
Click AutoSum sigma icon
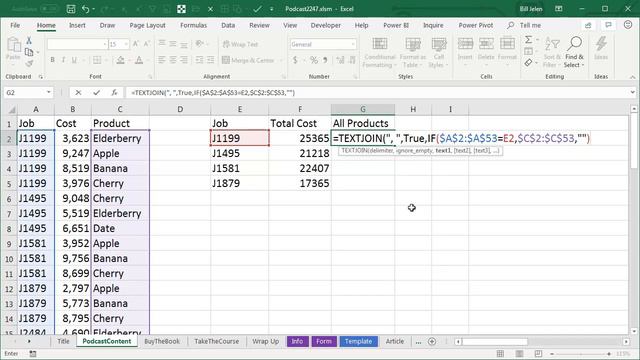coord(528,40)
